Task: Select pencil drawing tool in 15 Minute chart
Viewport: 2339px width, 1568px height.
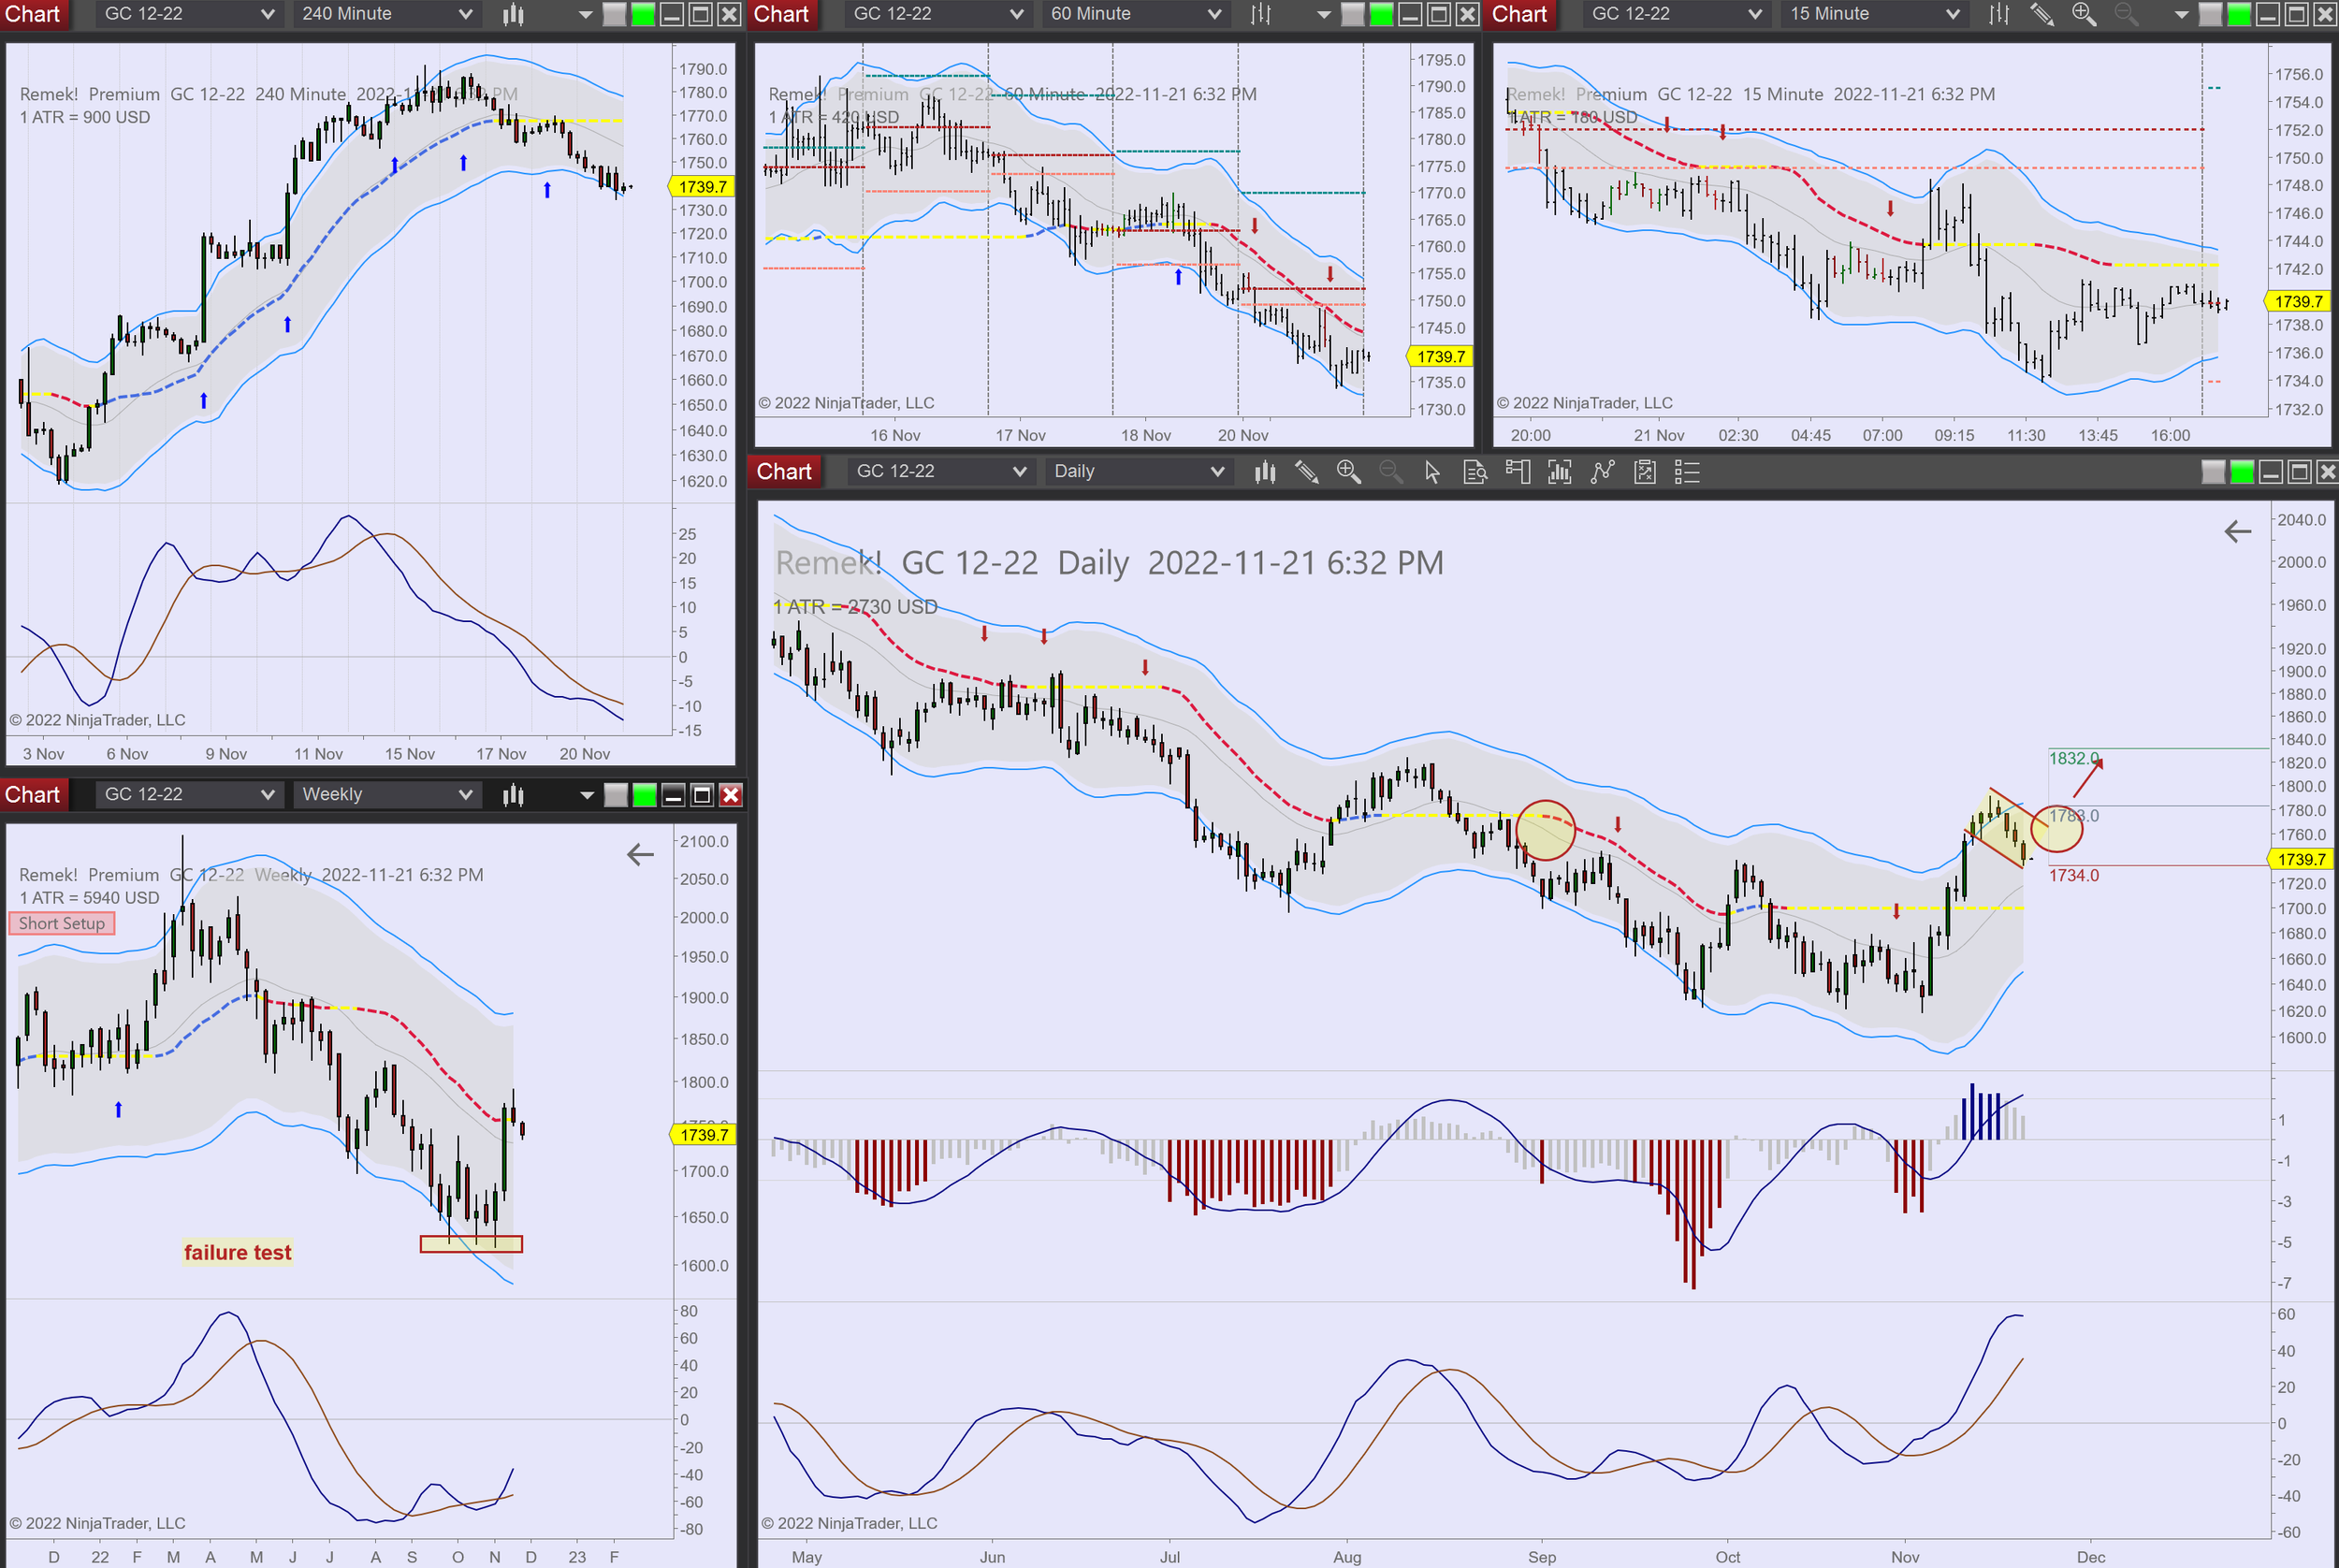Action: tap(2041, 14)
